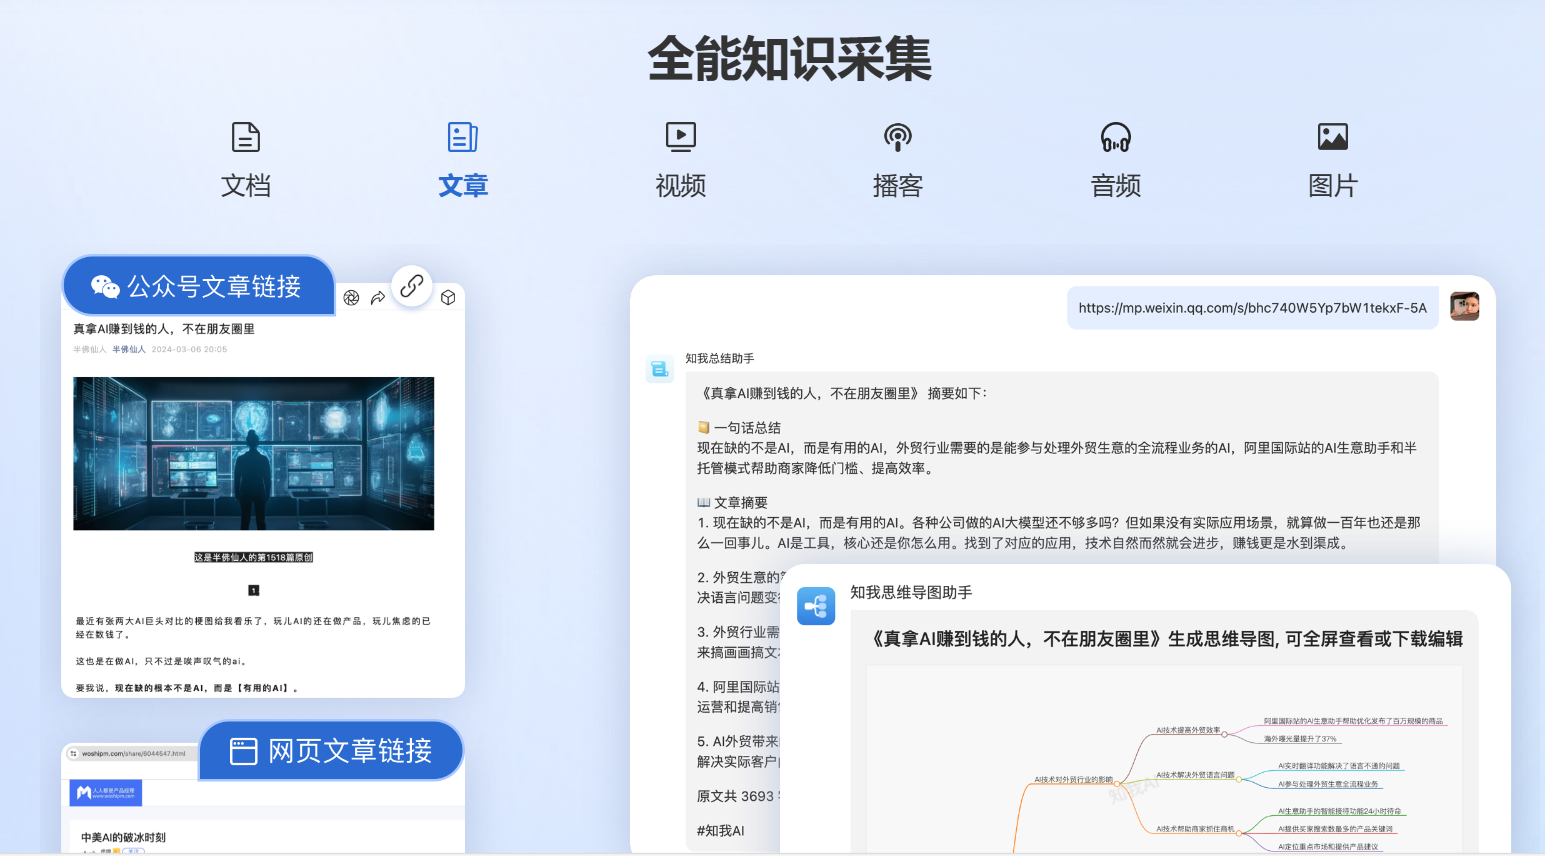Choose the 播客 podcast icon
The image size is (1545, 856).
898,137
